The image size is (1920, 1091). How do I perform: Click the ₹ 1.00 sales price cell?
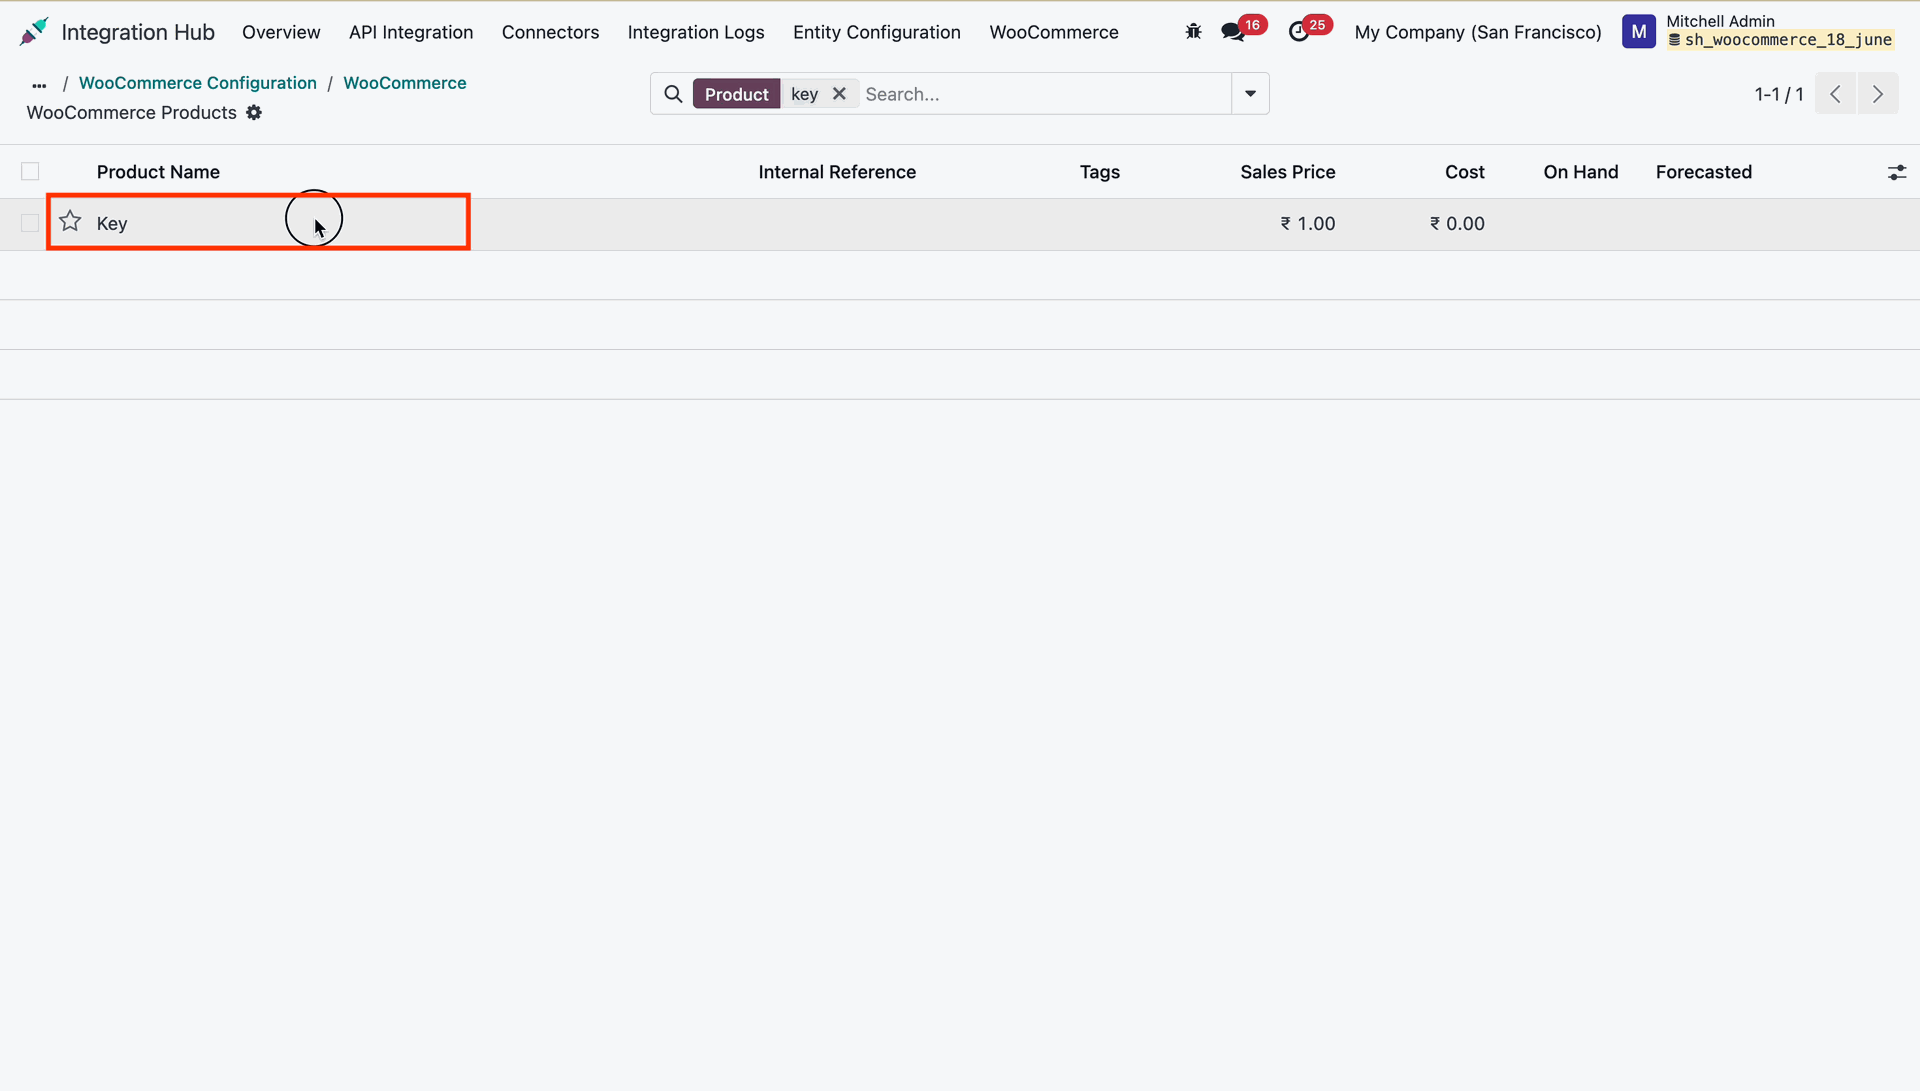[1308, 223]
